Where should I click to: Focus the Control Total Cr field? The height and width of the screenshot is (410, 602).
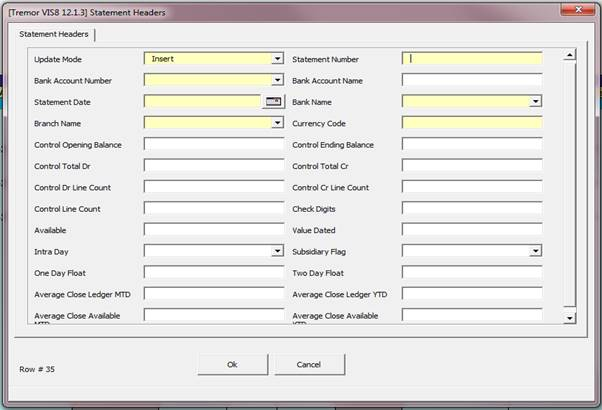(x=472, y=166)
